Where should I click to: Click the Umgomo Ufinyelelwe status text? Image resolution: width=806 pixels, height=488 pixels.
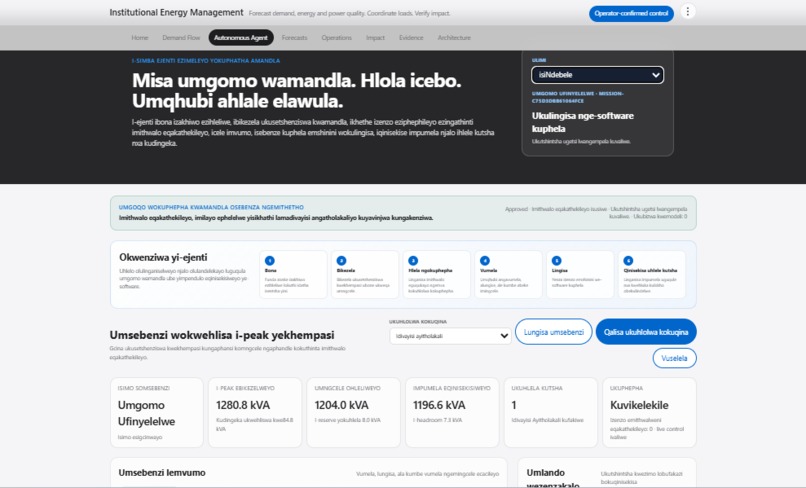coord(146,413)
